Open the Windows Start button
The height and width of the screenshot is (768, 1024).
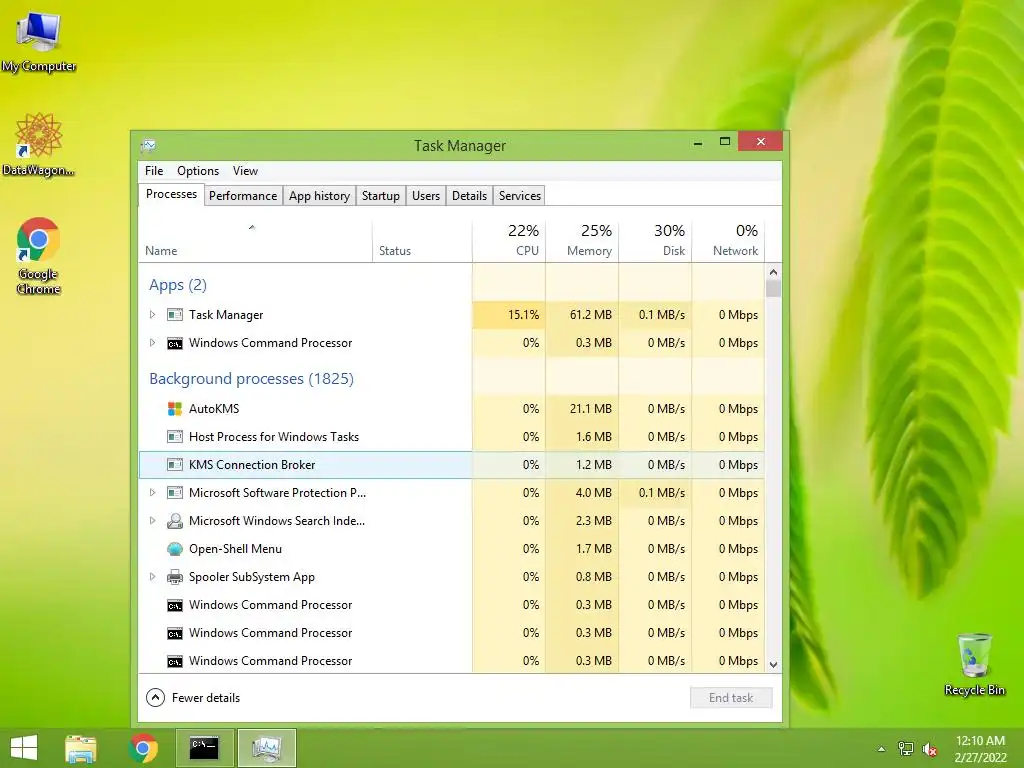coord(24,748)
